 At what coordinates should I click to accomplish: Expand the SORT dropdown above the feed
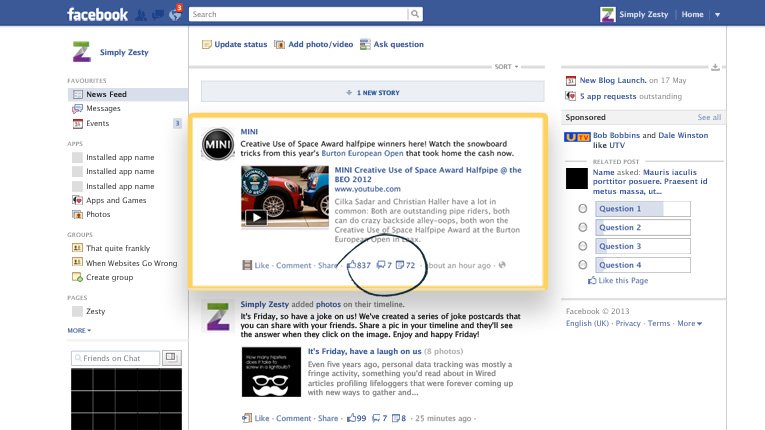507,67
